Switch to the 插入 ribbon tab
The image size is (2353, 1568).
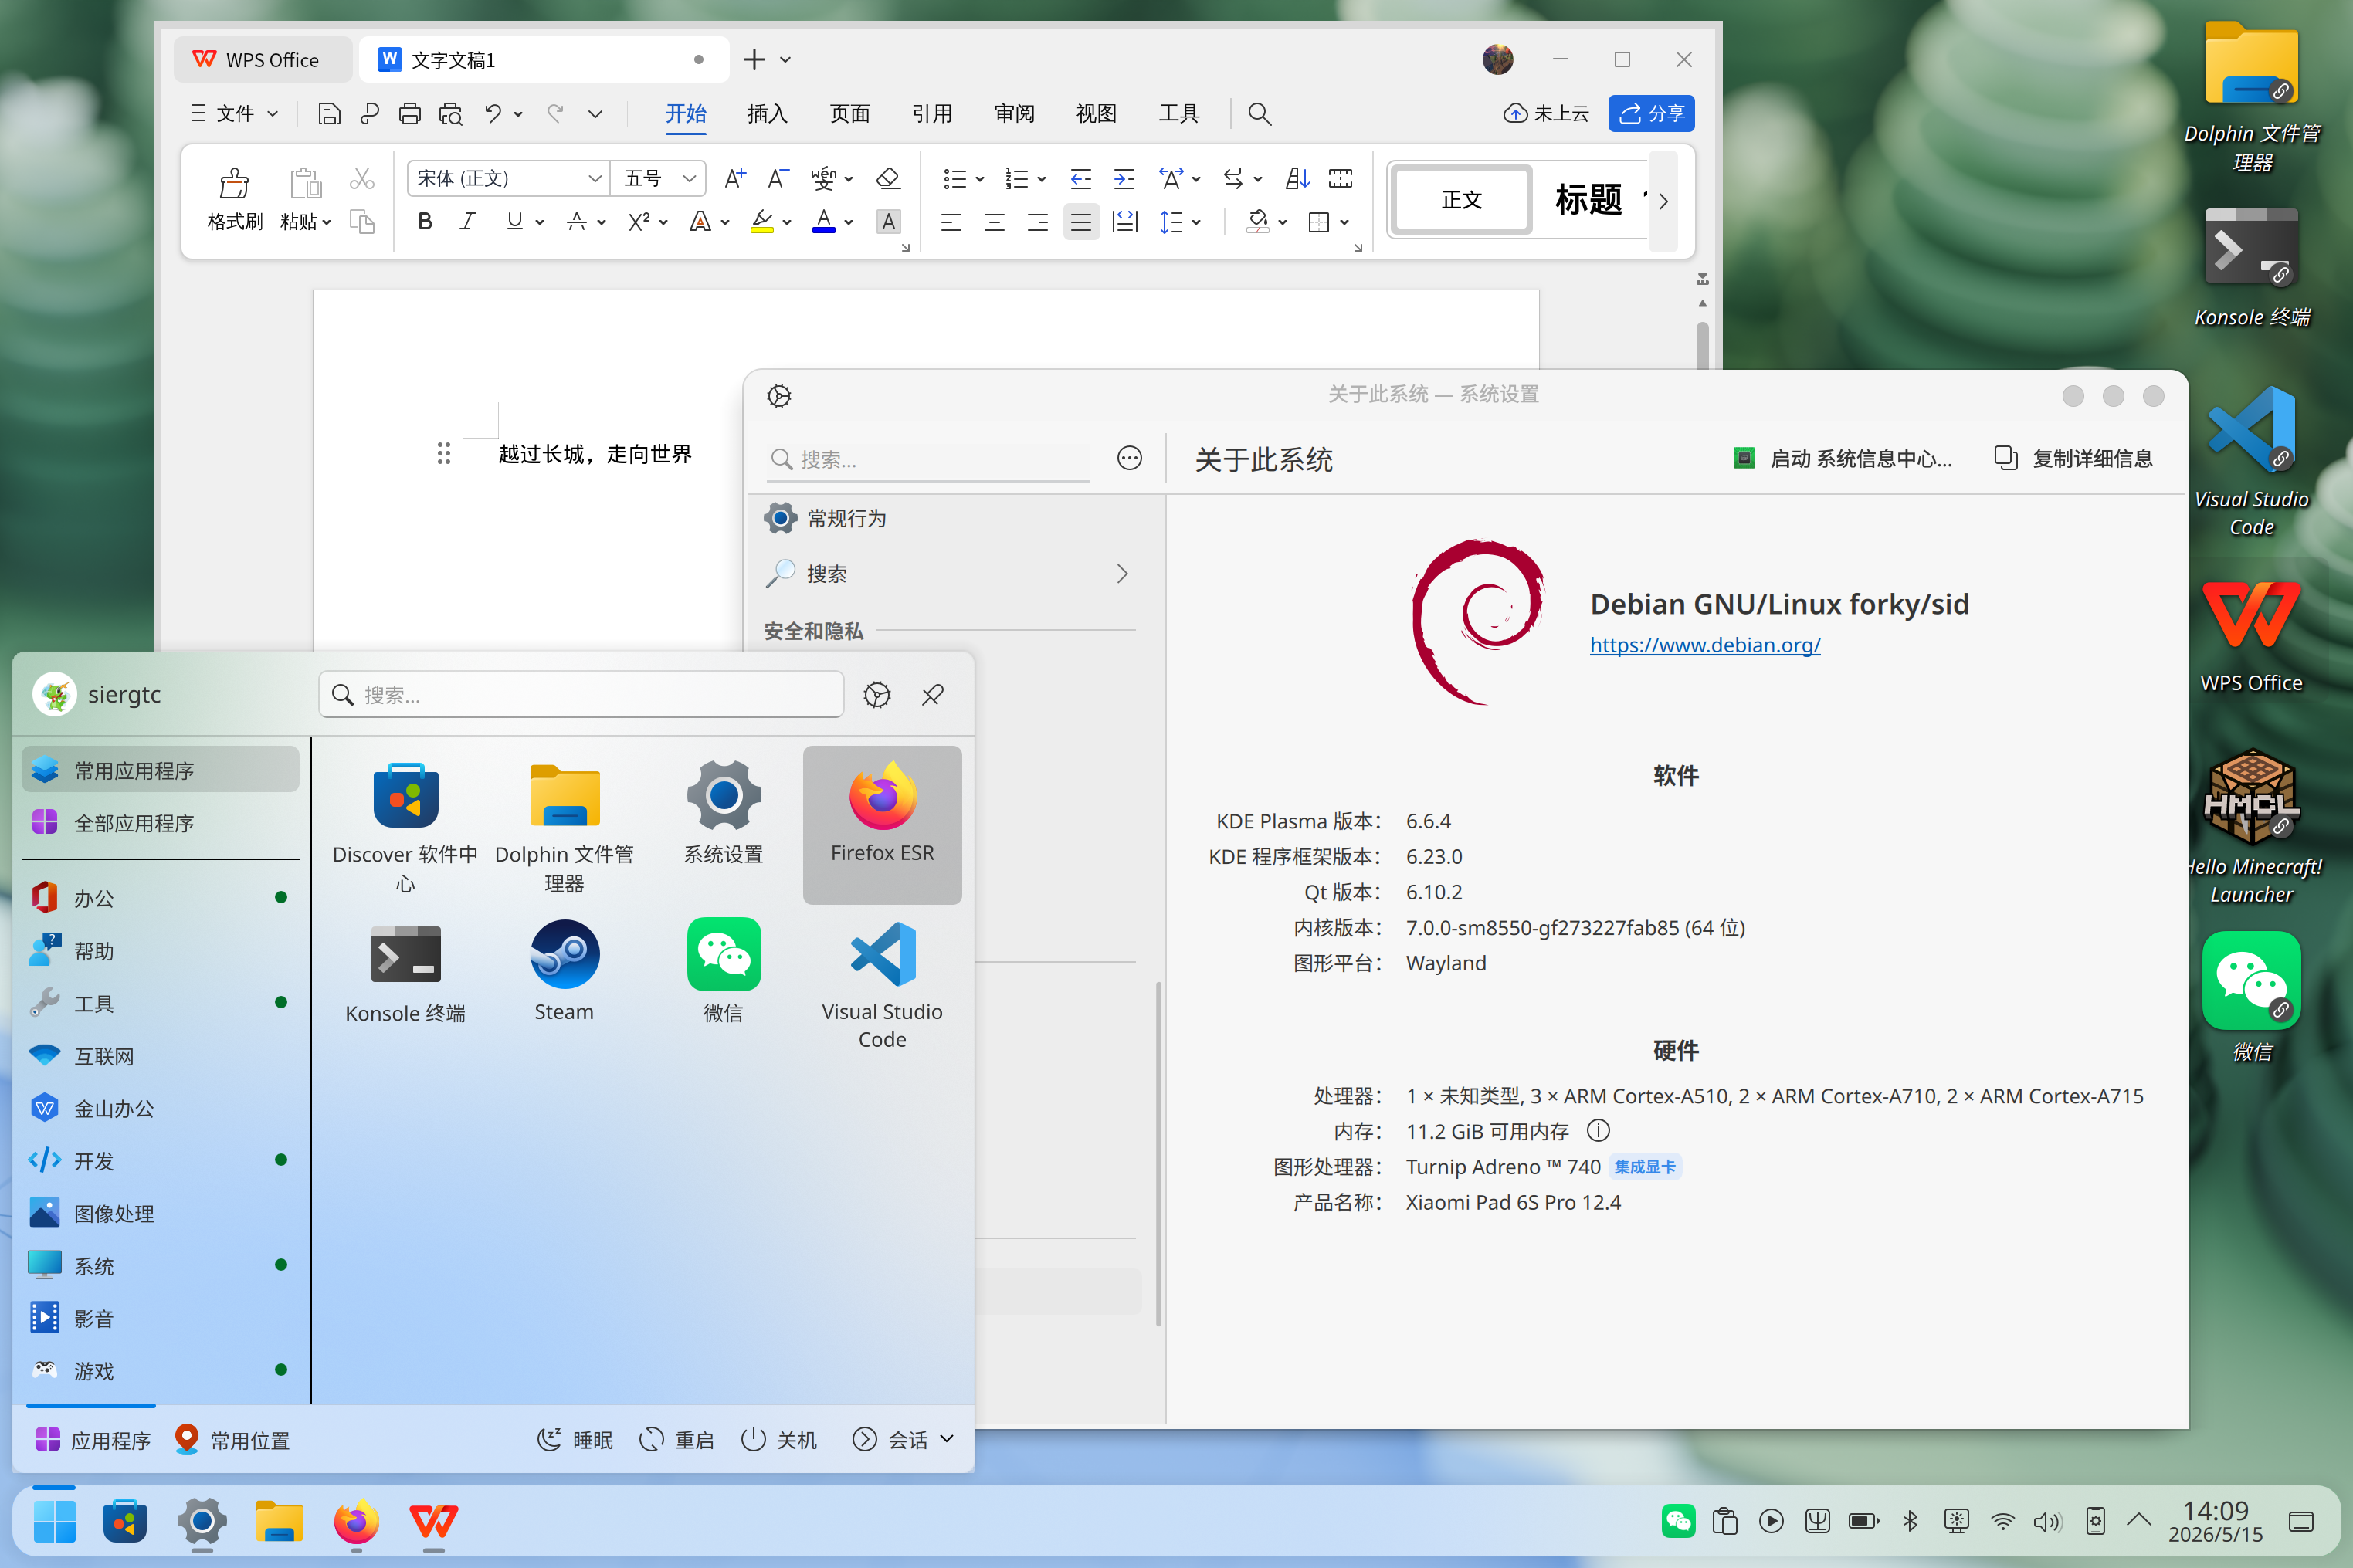click(x=767, y=114)
